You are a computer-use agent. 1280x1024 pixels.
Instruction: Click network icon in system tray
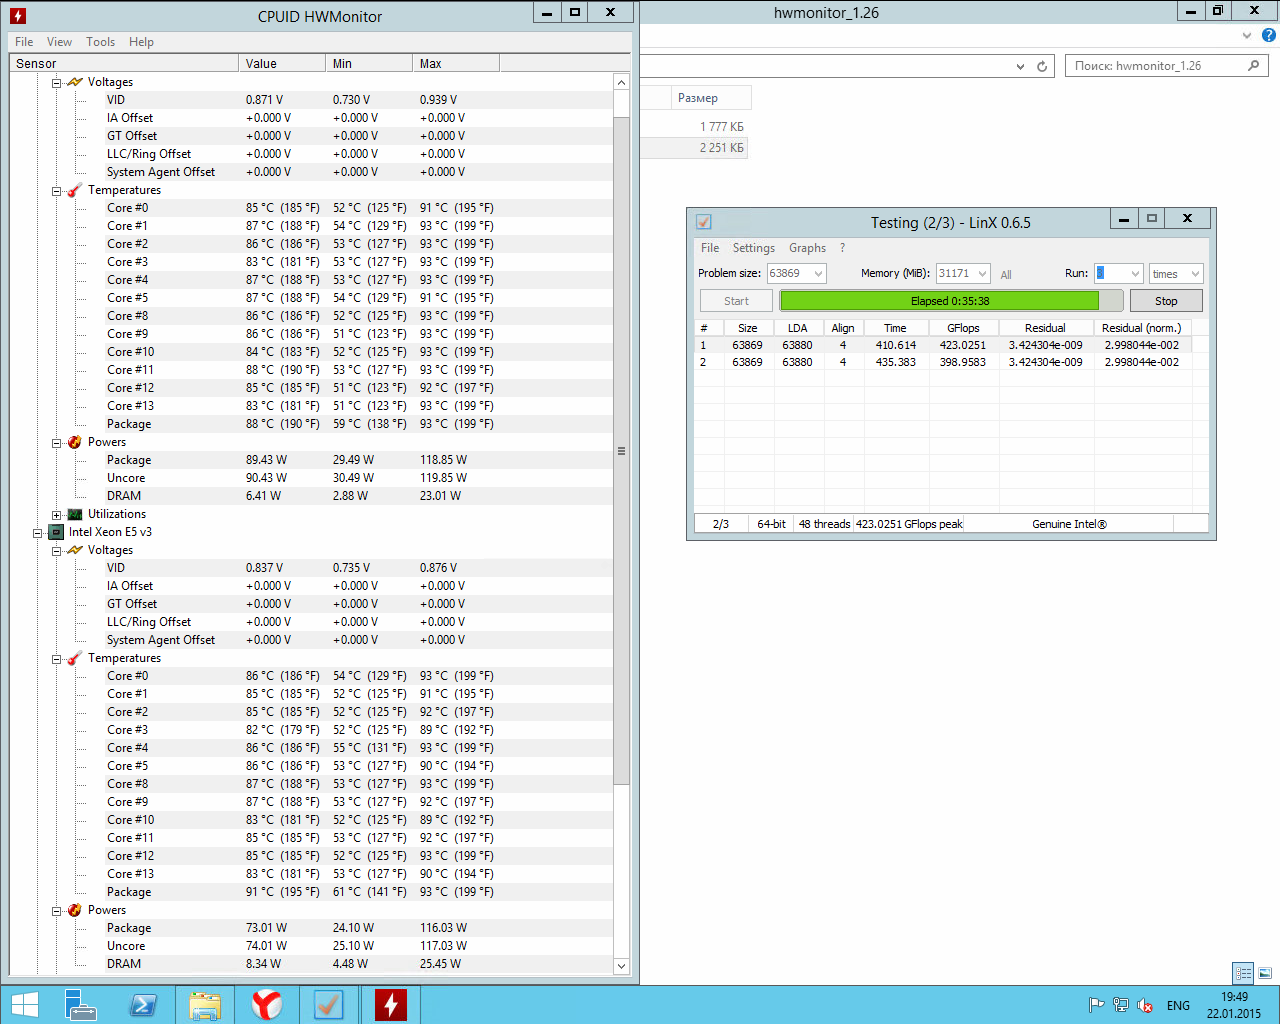pyautogui.click(x=1121, y=1005)
